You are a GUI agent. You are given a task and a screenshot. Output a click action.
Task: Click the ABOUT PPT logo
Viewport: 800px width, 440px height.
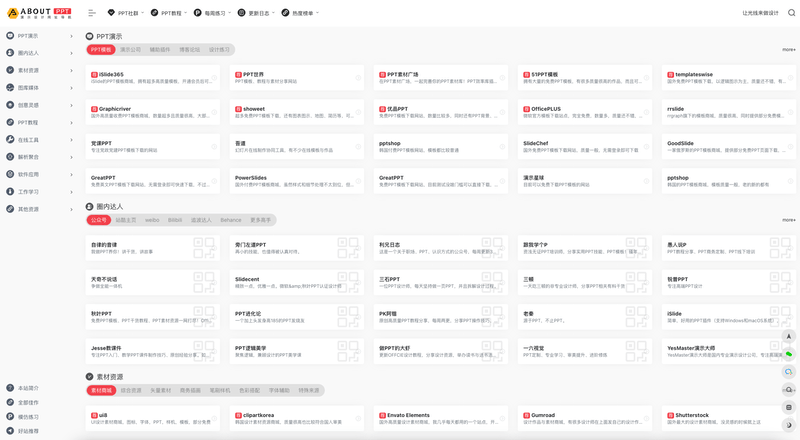coord(39,13)
